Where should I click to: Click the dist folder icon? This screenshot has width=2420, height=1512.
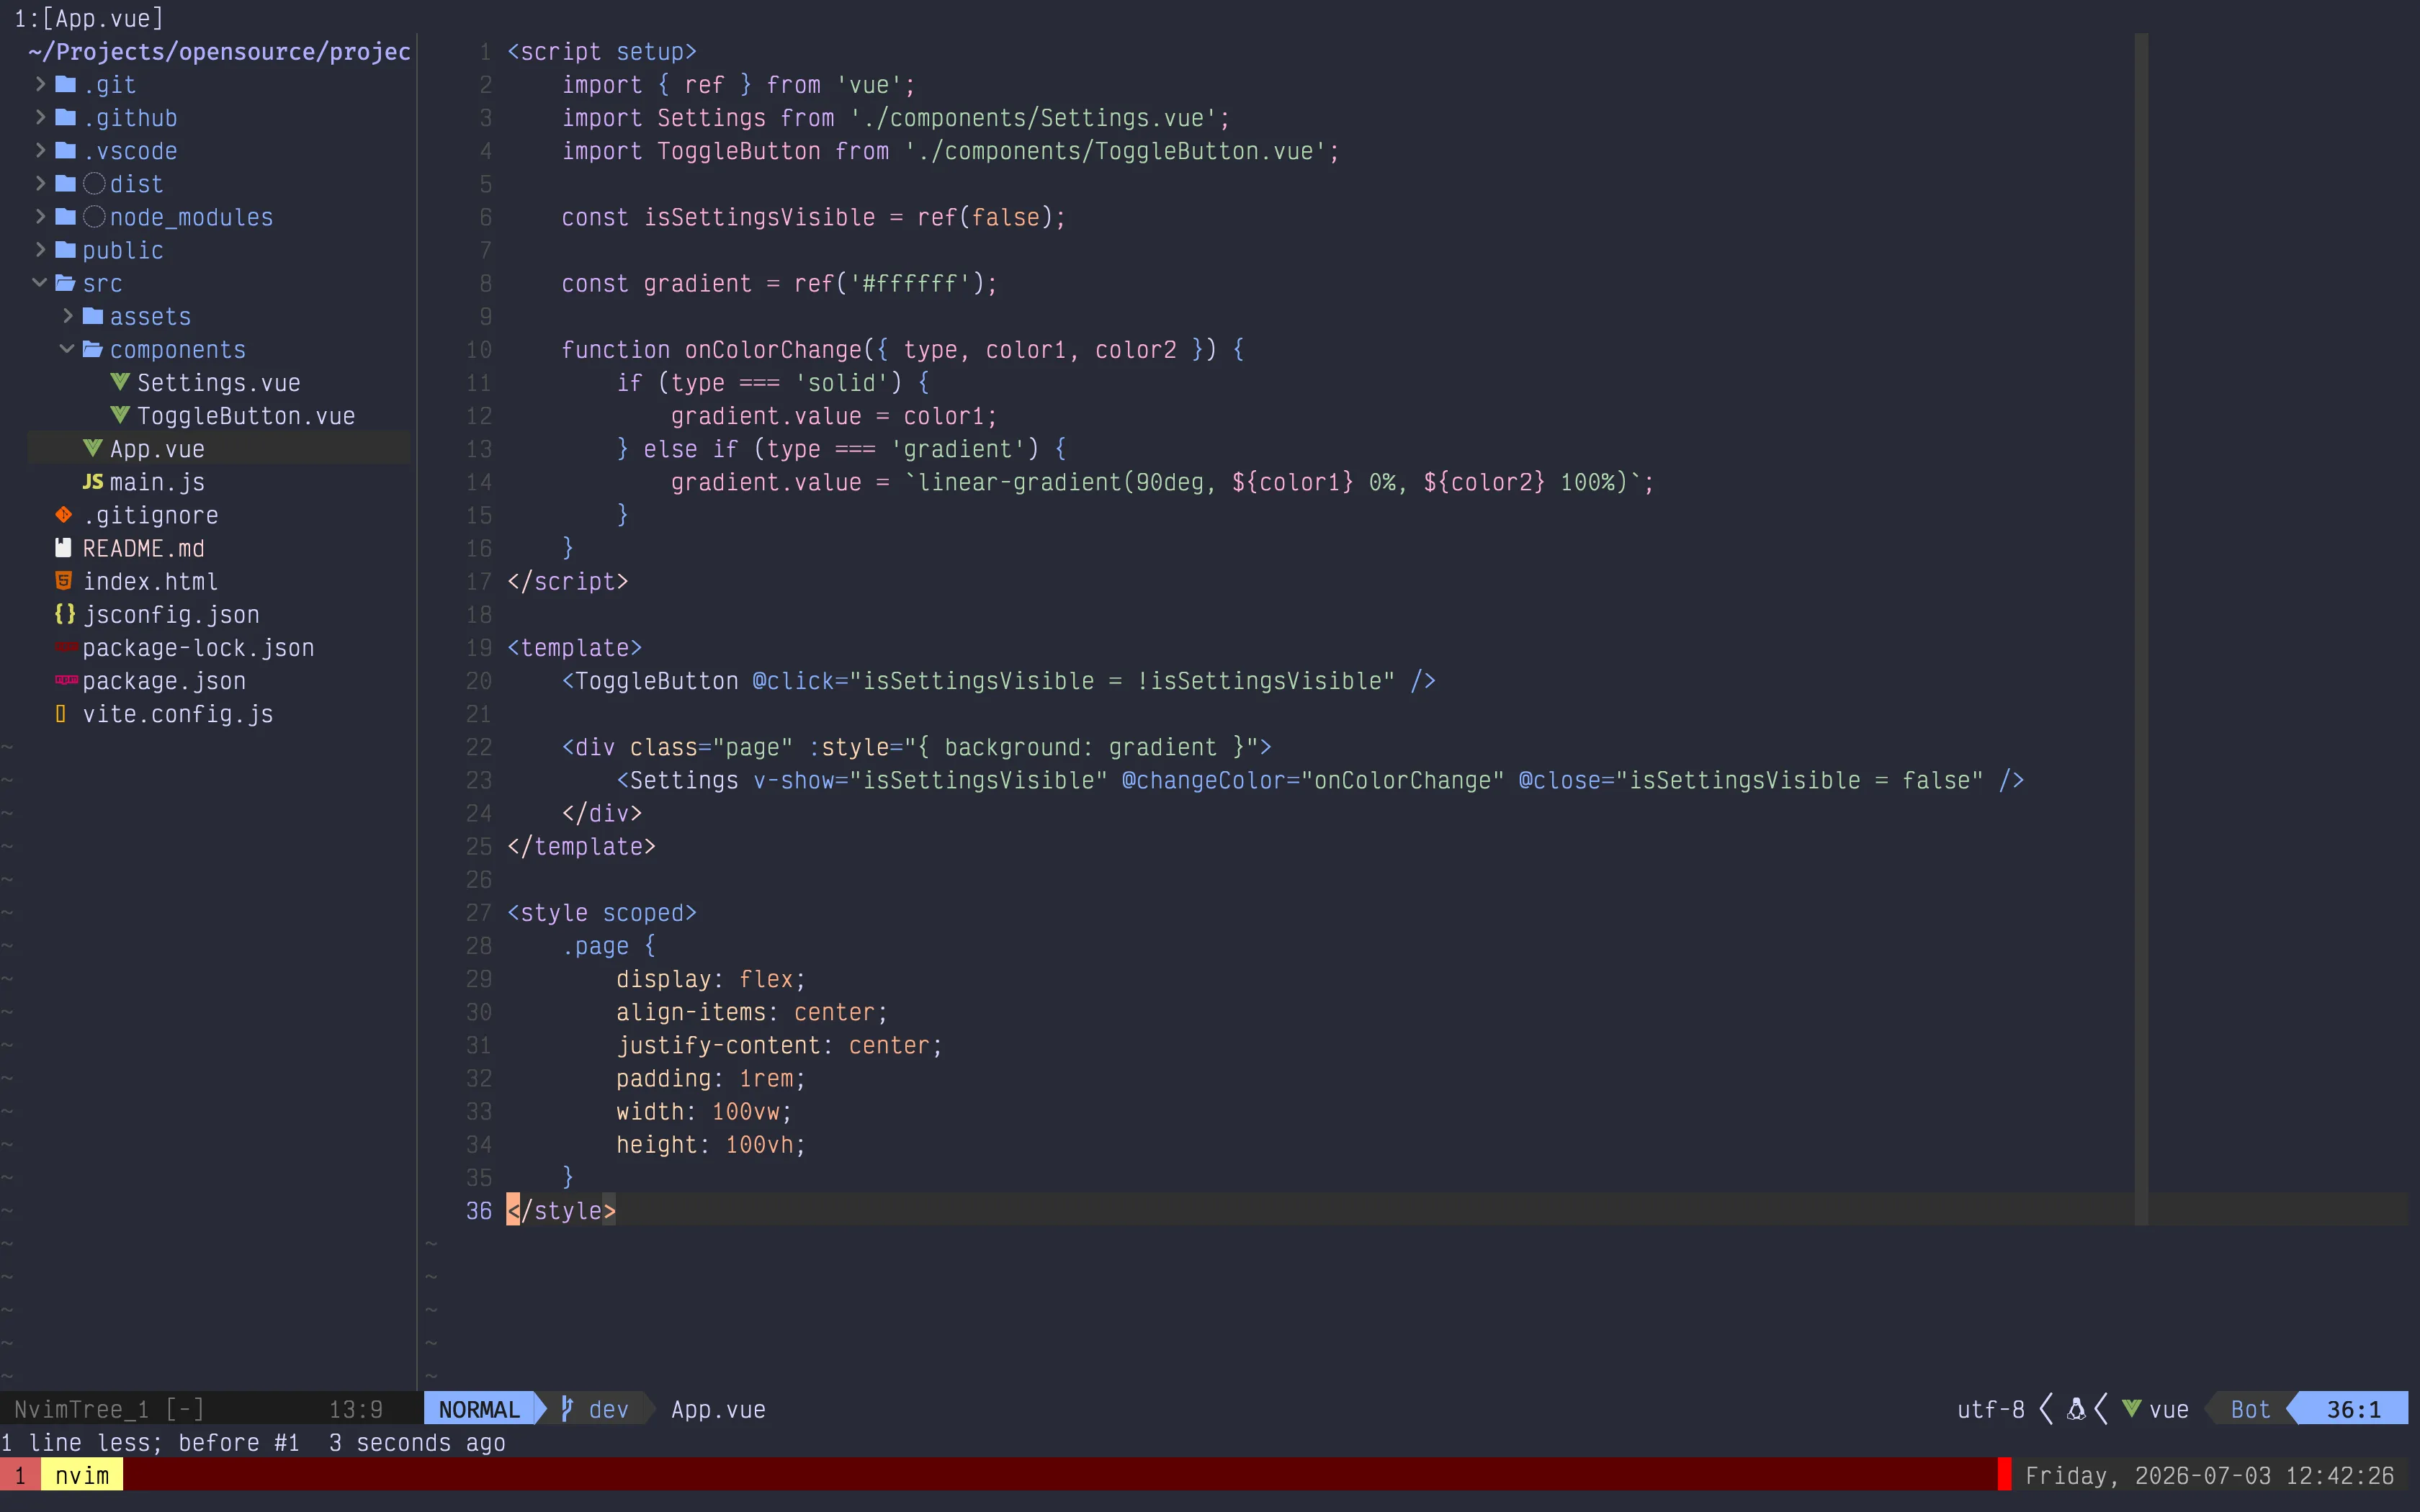click(x=66, y=183)
